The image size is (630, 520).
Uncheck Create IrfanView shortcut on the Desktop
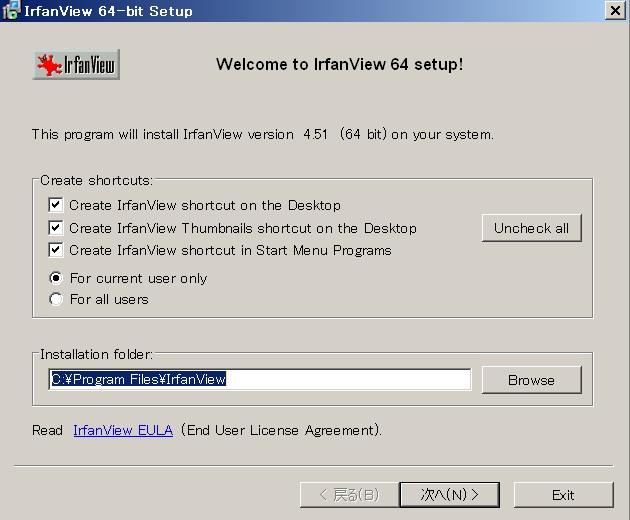56,205
